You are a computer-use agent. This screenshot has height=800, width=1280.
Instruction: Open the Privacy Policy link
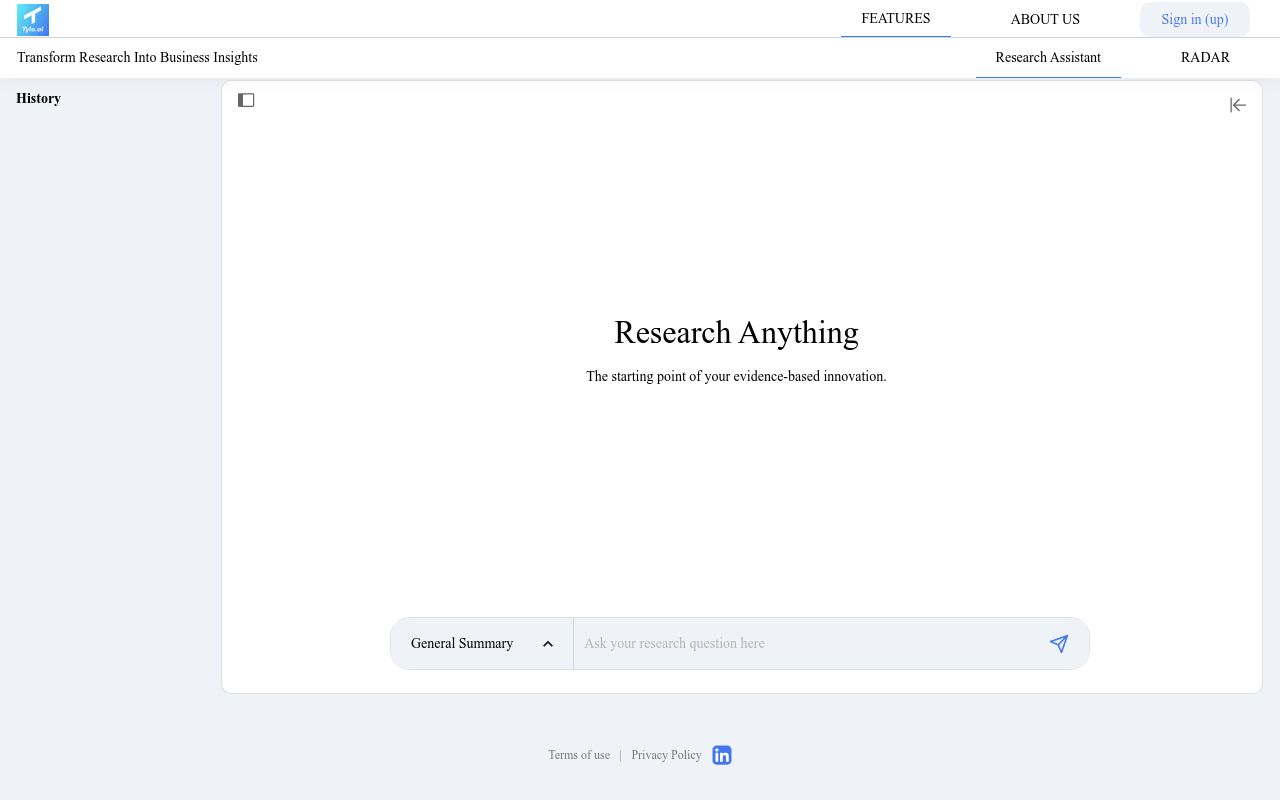click(666, 755)
